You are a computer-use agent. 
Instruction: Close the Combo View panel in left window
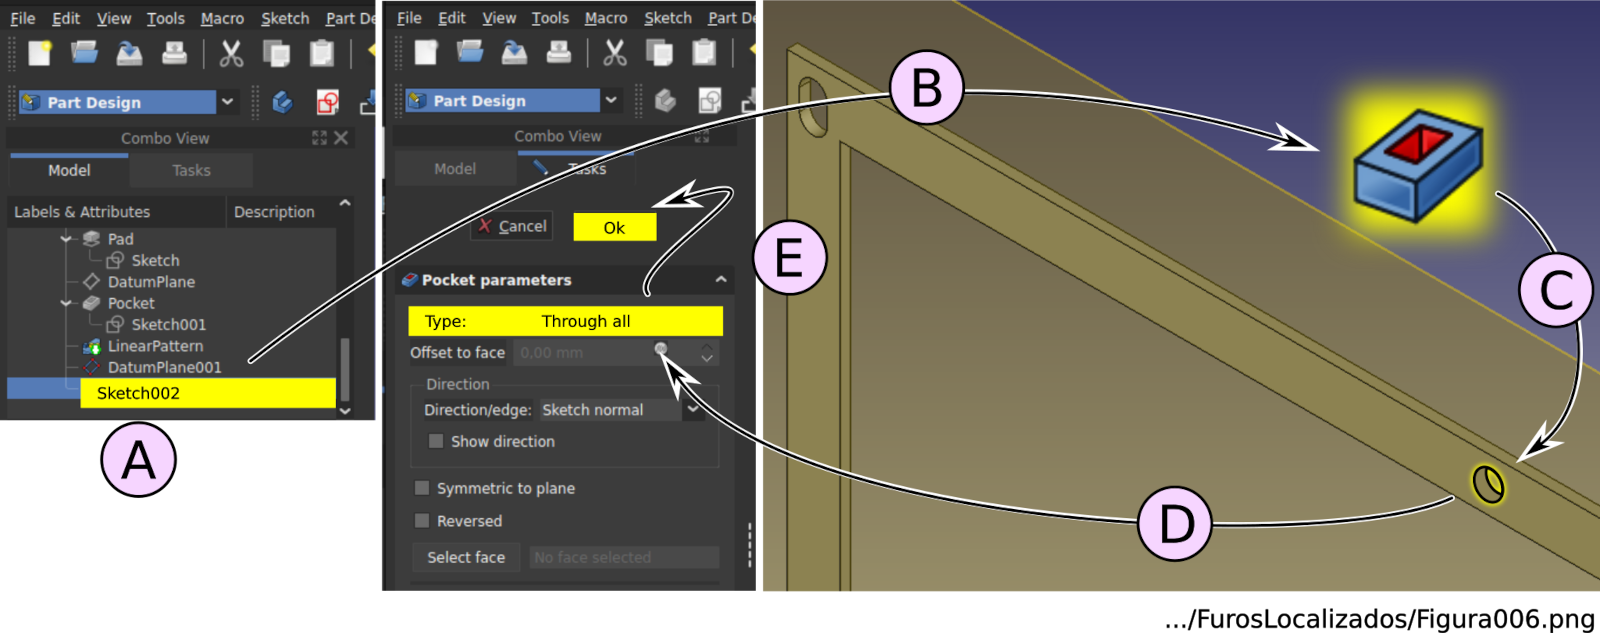pyautogui.click(x=341, y=138)
